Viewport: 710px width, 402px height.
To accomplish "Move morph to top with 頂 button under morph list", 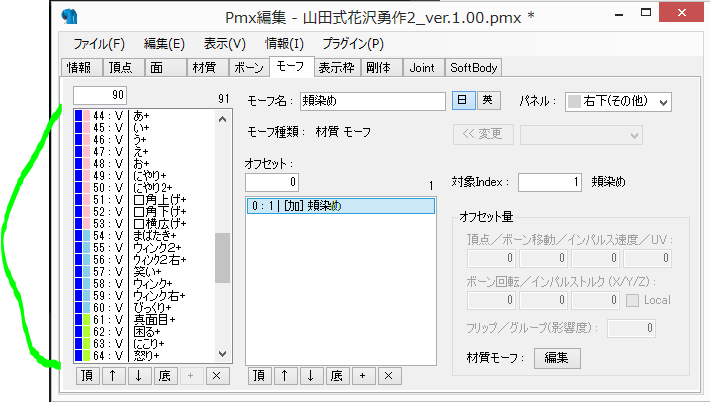I will (87, 376).
